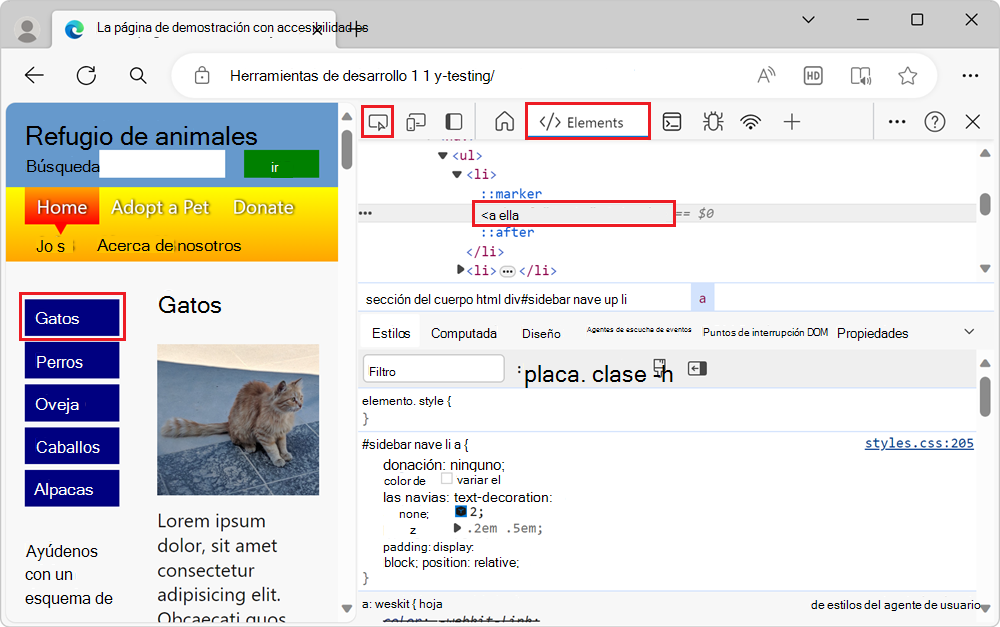The image size is (1000, 627).
Task: Click the Perros sidebar link
Action: [72, 361]
